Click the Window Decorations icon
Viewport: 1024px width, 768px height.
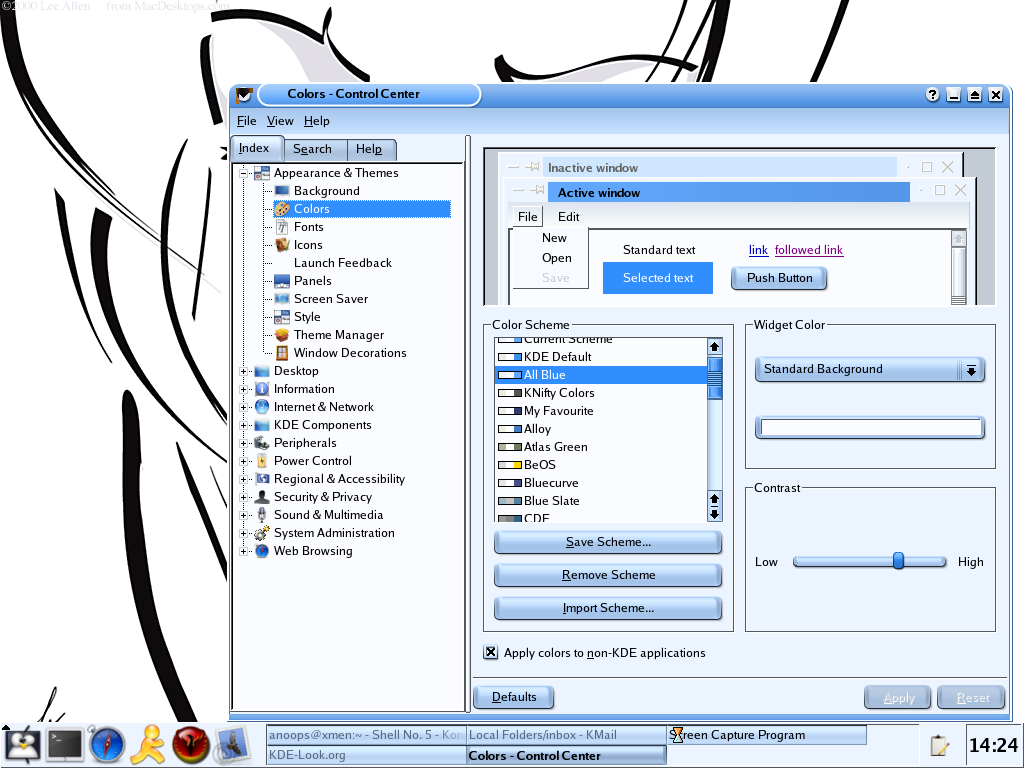click(282, 353)
